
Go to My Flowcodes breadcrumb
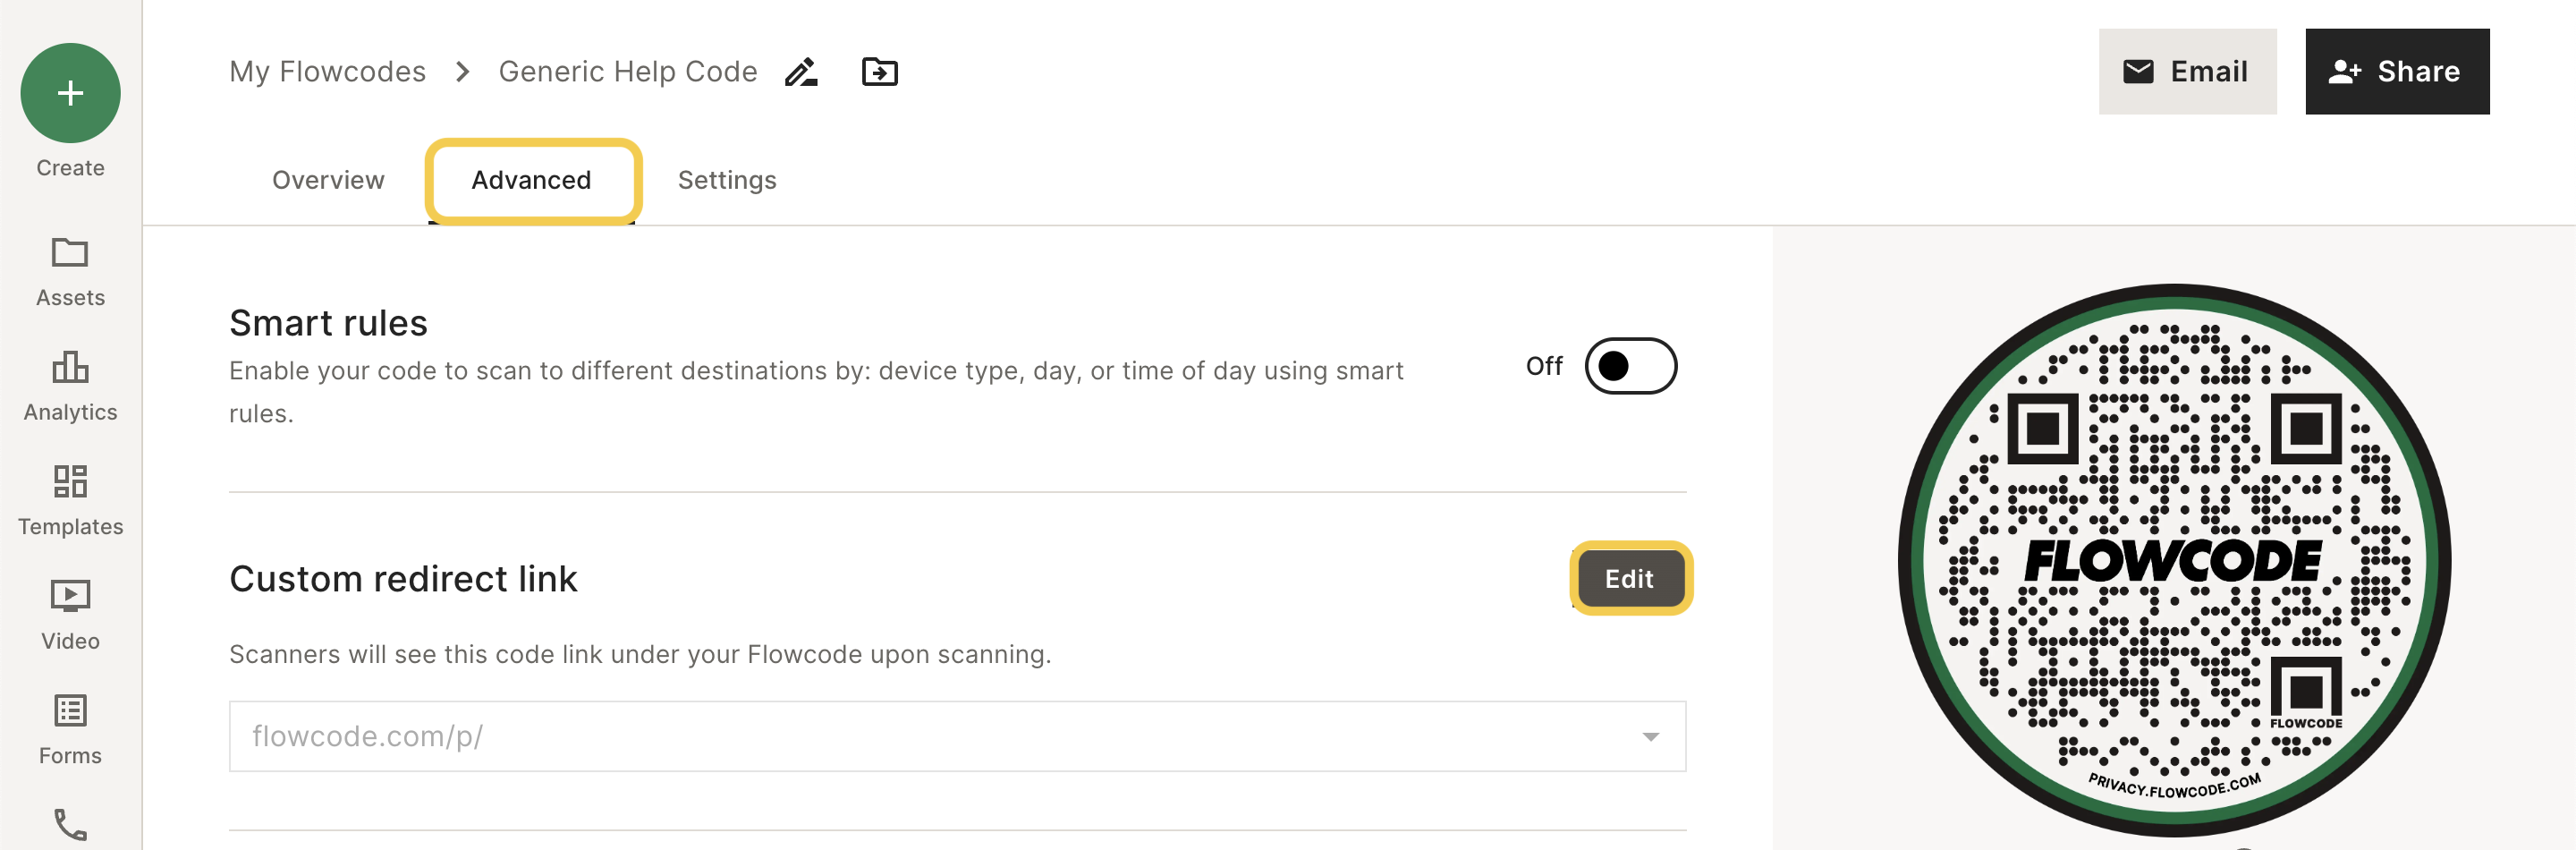pyautogui.click(x=327, y=72)
